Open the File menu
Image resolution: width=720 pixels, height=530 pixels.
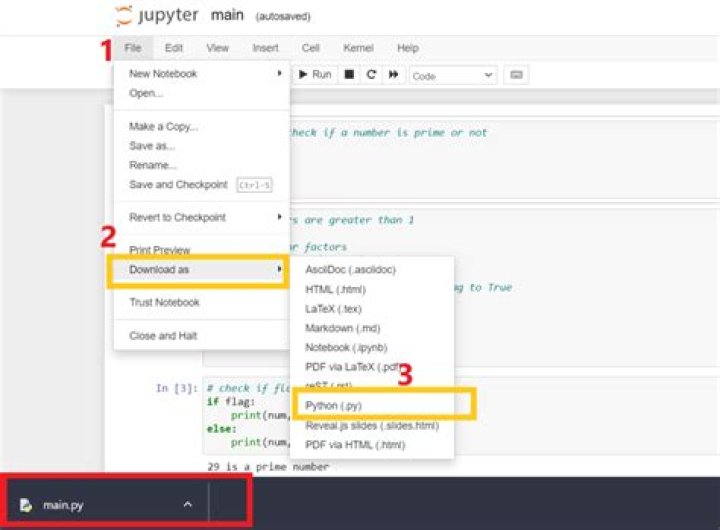133,48
